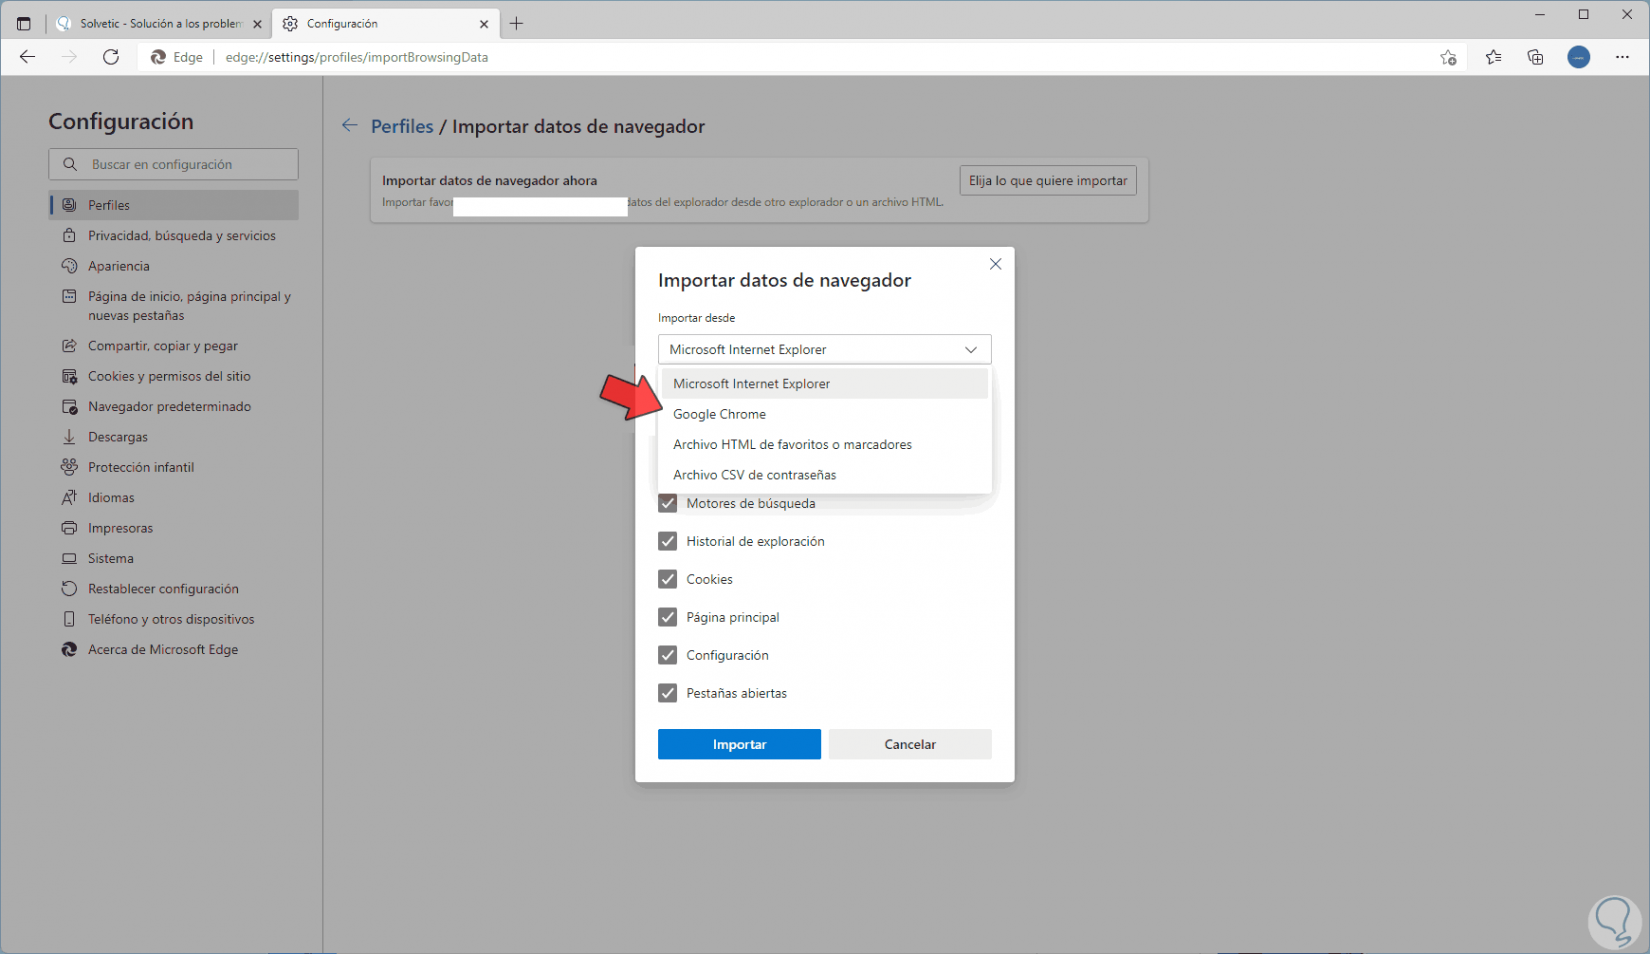Click the address bar URL
Screen dimensions: 1650x954
click(x=357, y=57)
